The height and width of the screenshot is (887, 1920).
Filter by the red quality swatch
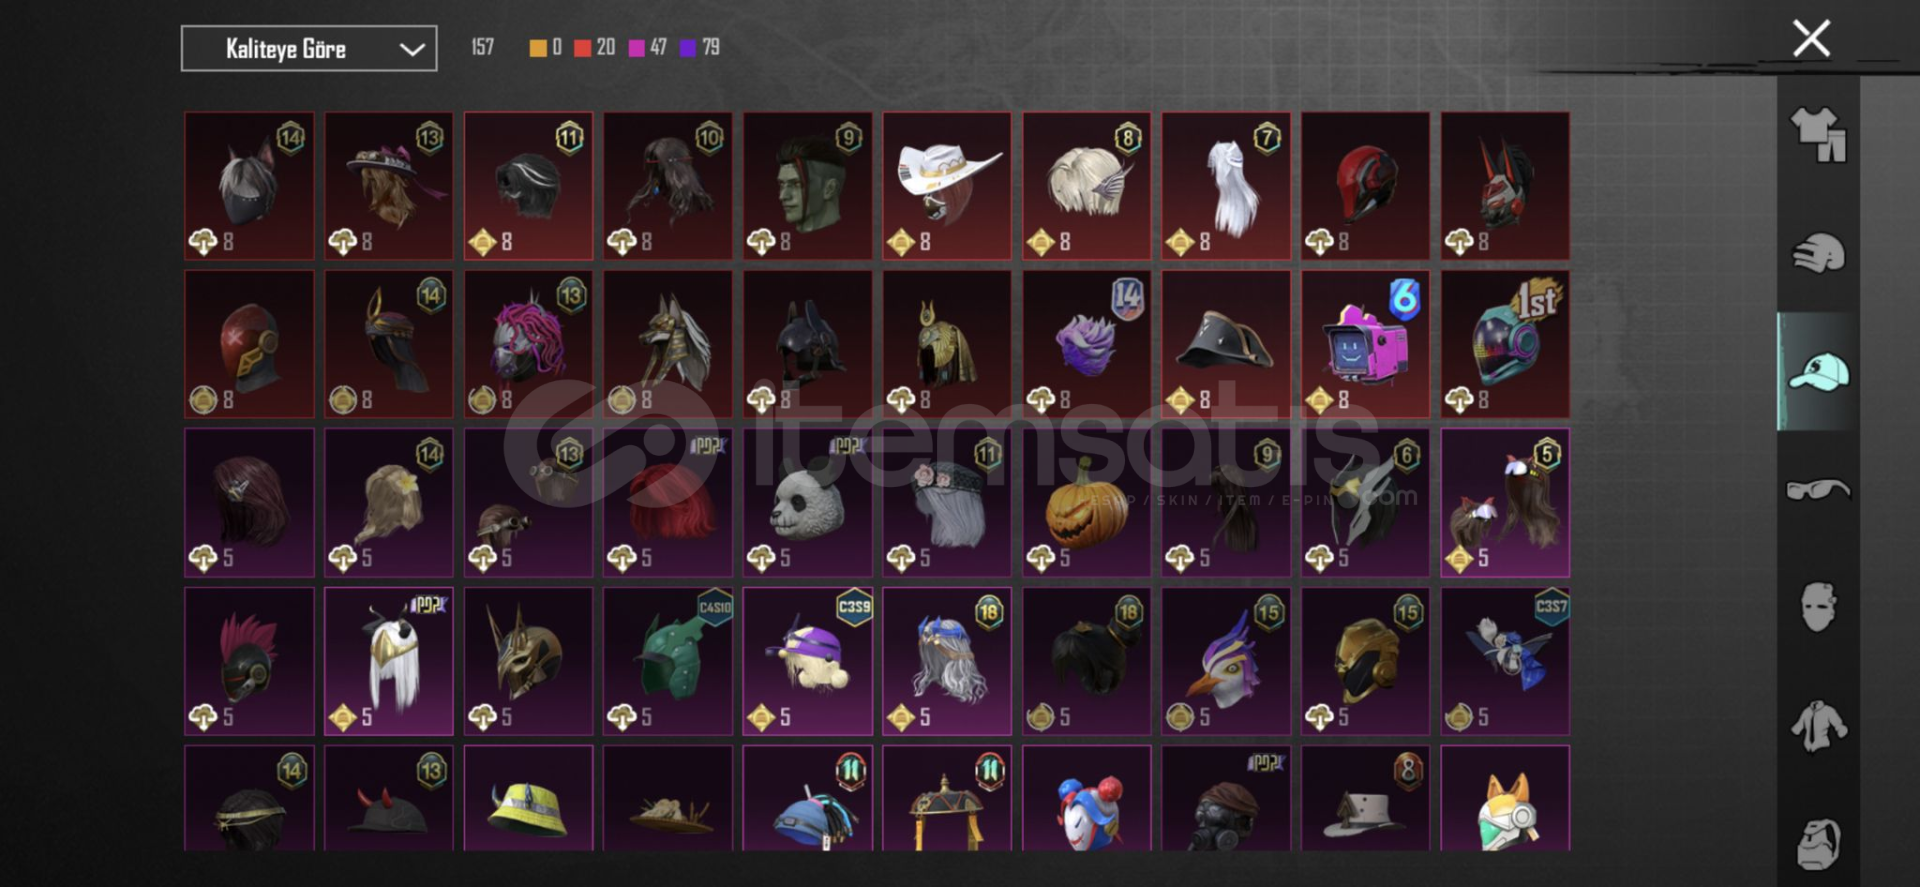(x=582, y=48)
